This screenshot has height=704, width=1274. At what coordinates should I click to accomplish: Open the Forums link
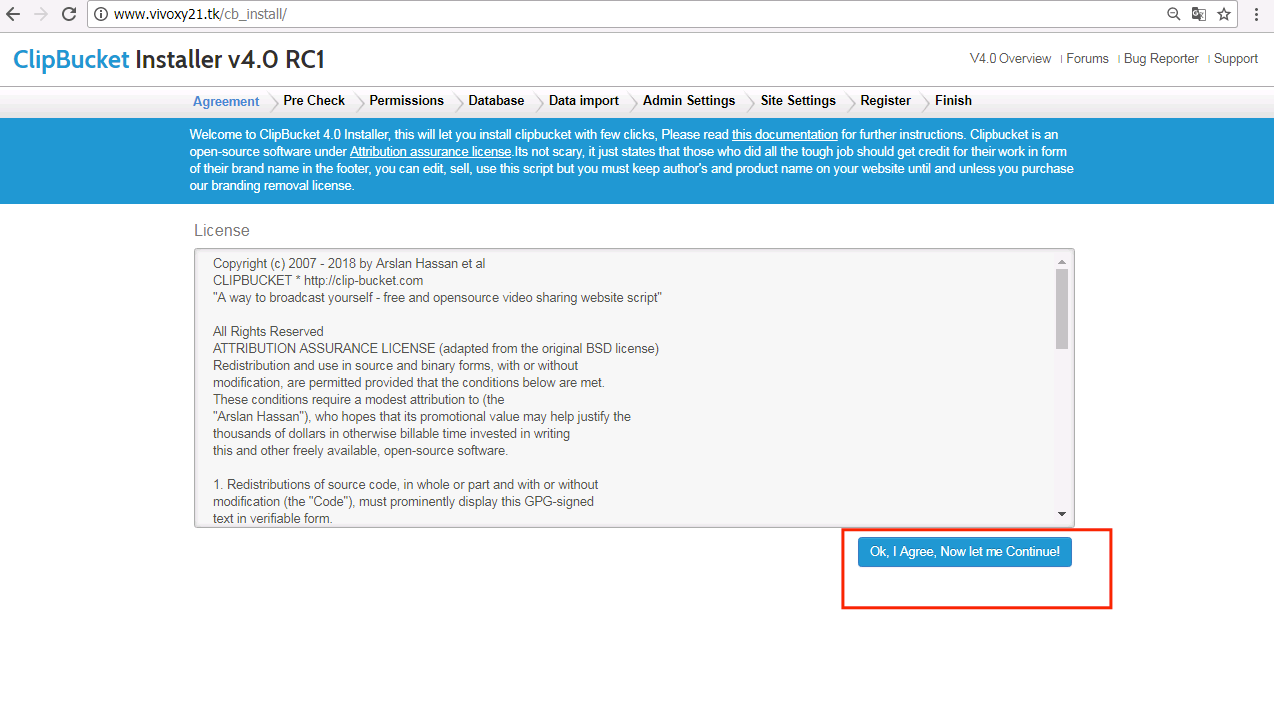pos(1087,59)
